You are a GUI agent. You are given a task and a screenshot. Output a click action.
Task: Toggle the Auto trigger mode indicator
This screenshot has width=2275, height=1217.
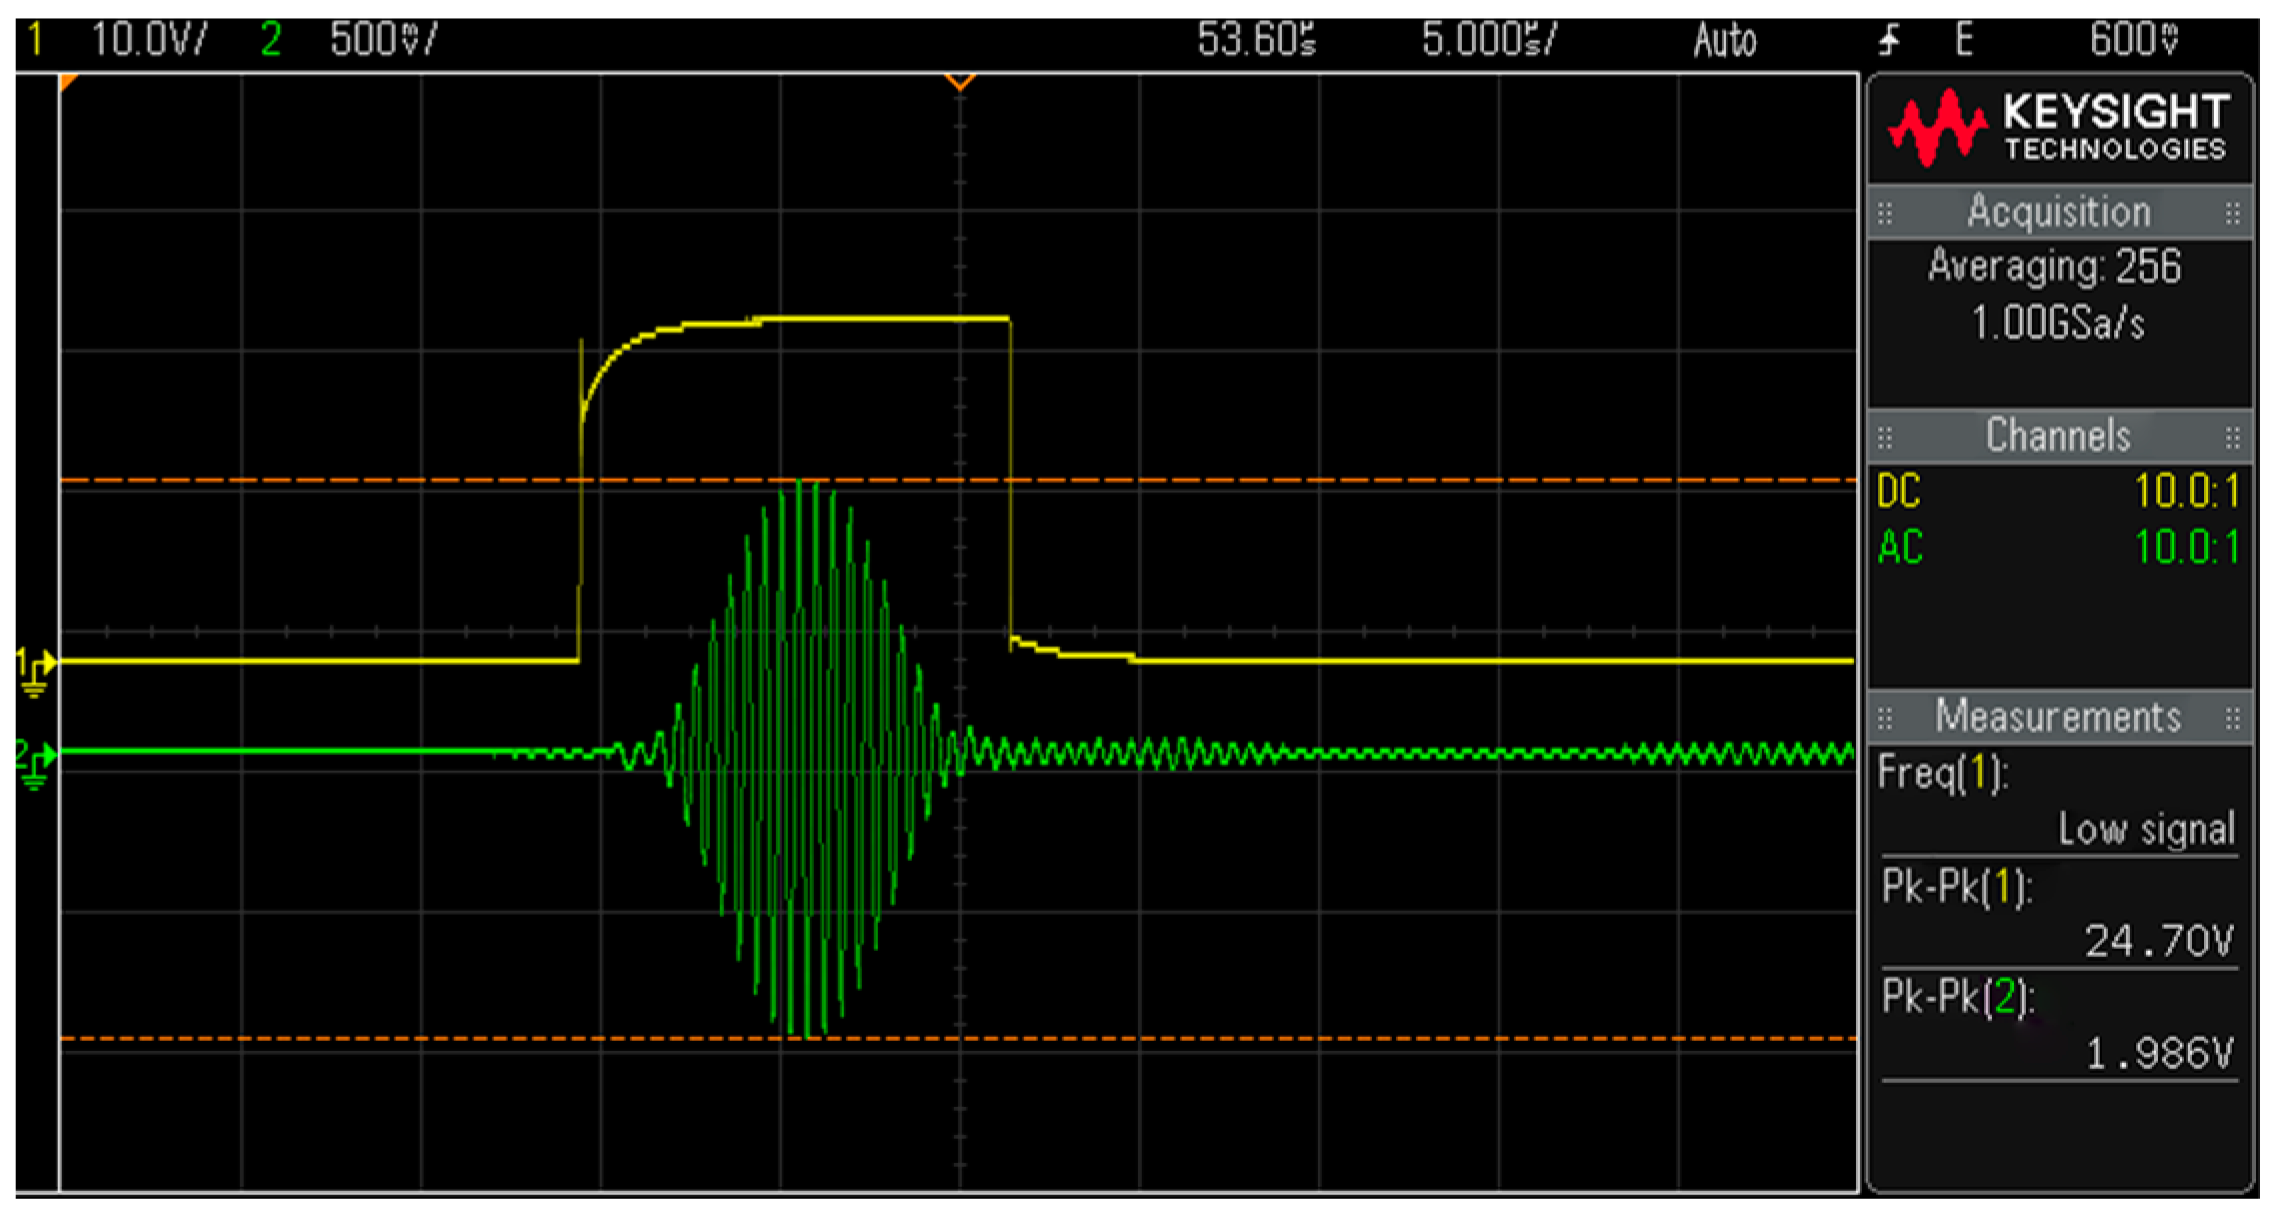(x=1724, y=41)
